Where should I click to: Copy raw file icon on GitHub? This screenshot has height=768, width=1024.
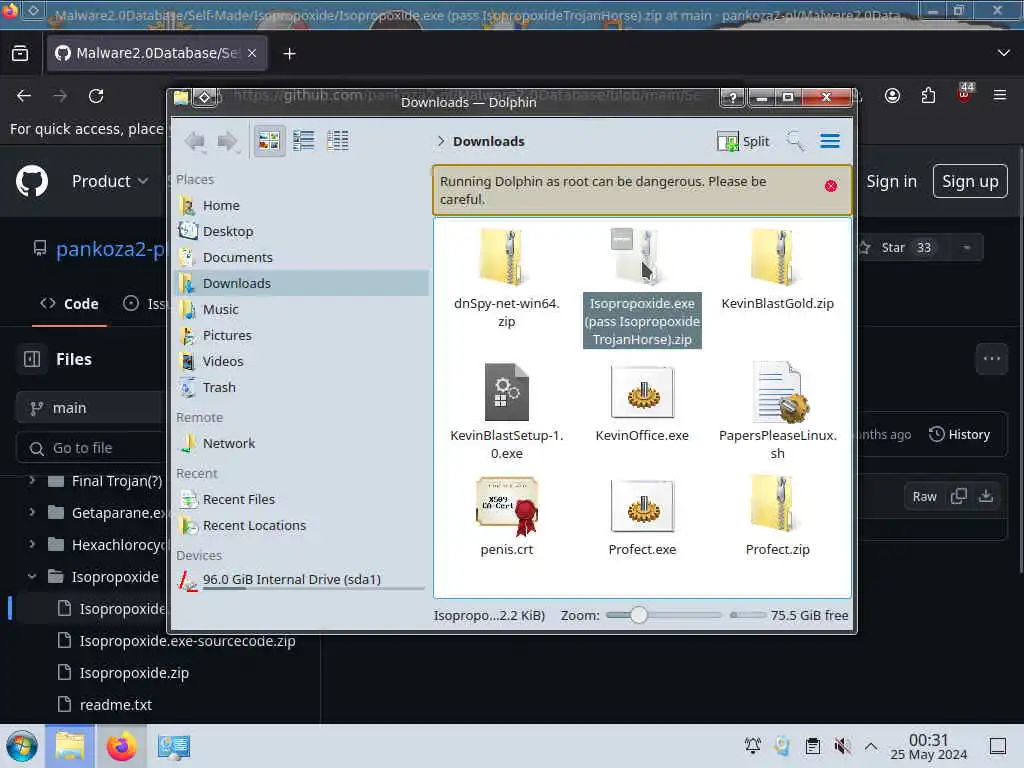pos(959,496)
